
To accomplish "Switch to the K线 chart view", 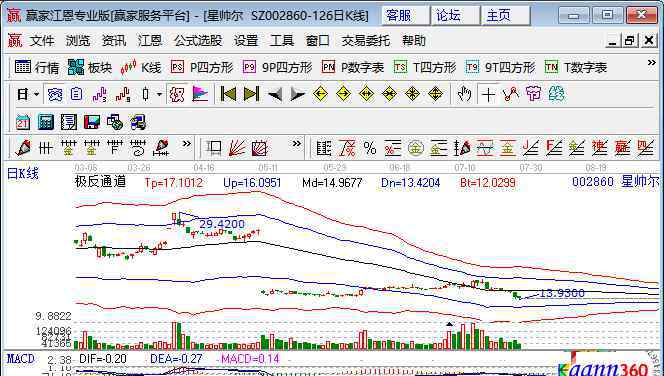I will (x=141, y=67).
